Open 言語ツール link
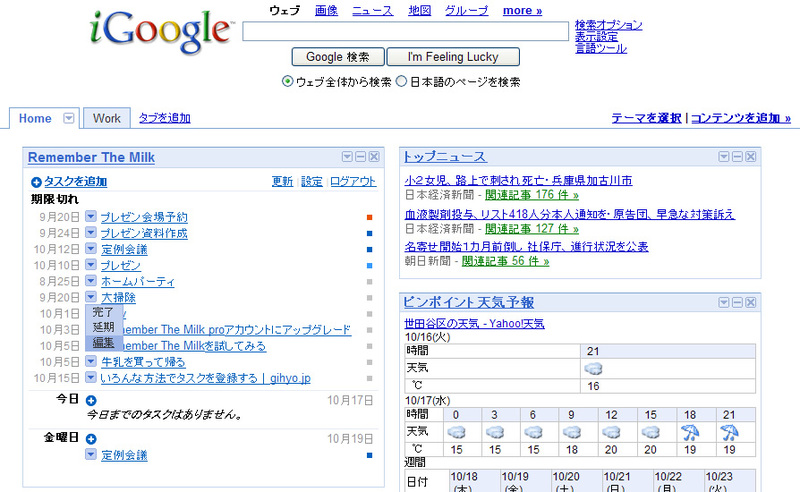 601,48
